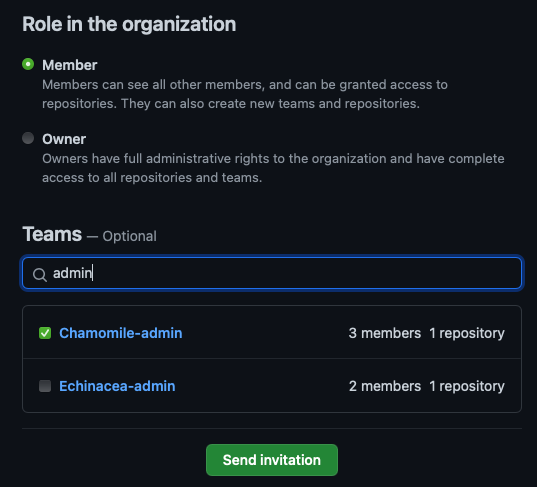537x487 pixels.
Task: Click the 2 members count for Echinacea-admin
Action: click(385, 386)
